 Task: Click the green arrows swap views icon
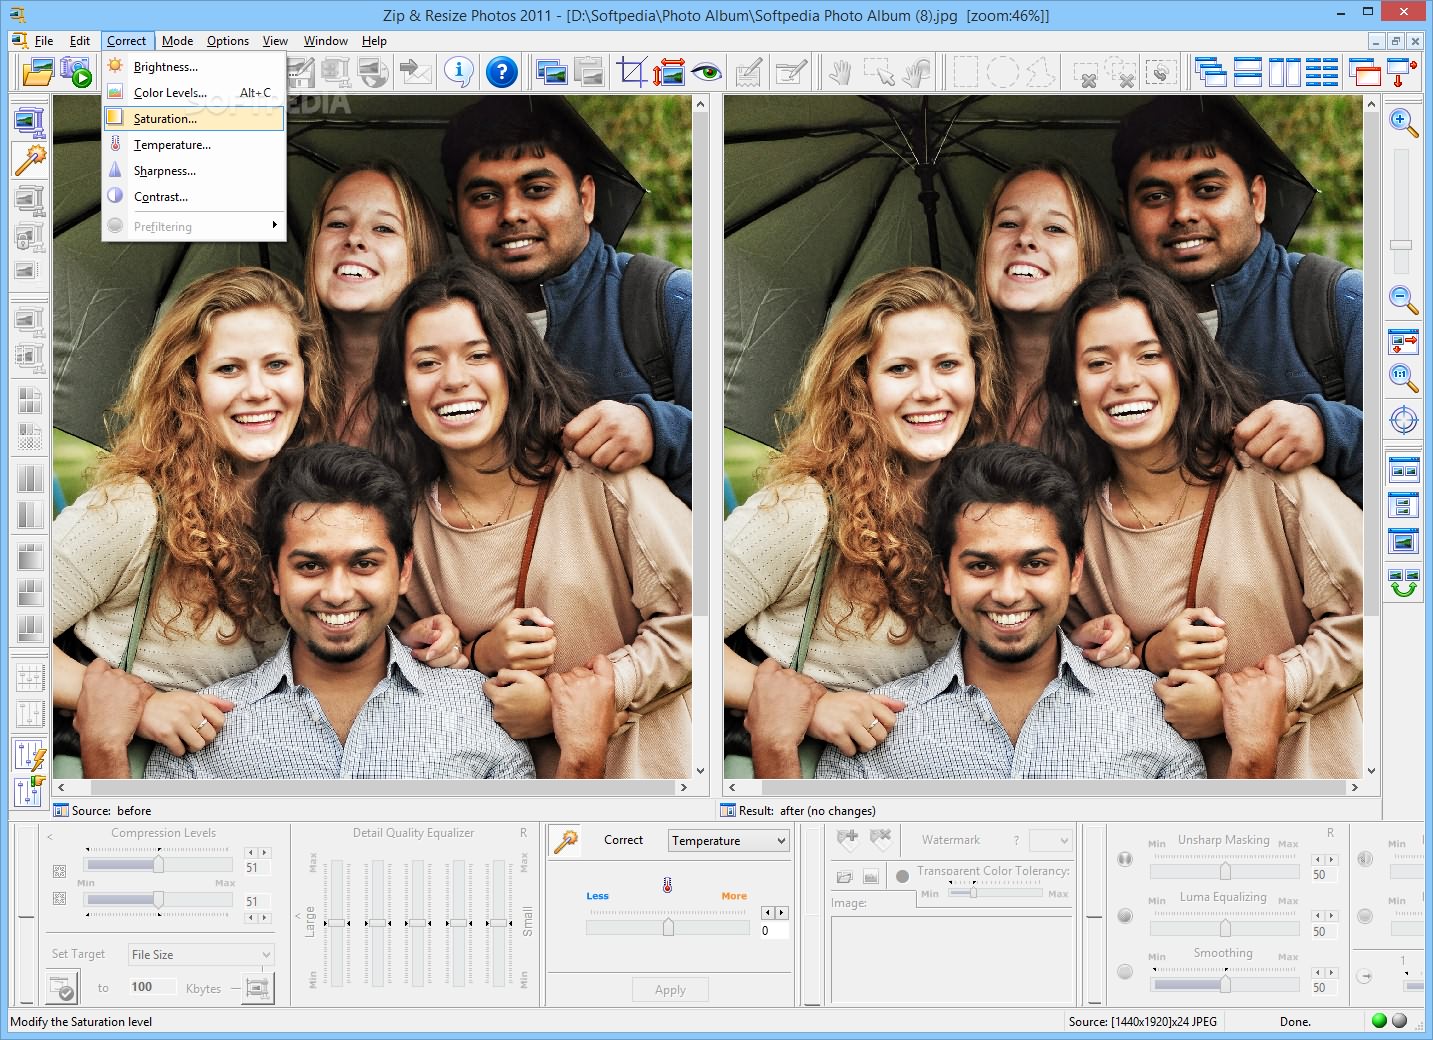(x=1404, y=583)
